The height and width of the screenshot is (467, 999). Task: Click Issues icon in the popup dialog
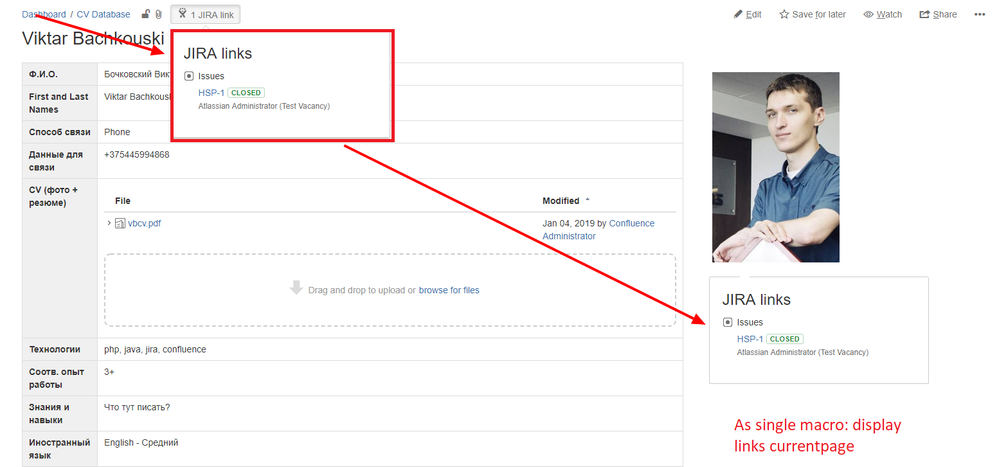tap(189, 76)
